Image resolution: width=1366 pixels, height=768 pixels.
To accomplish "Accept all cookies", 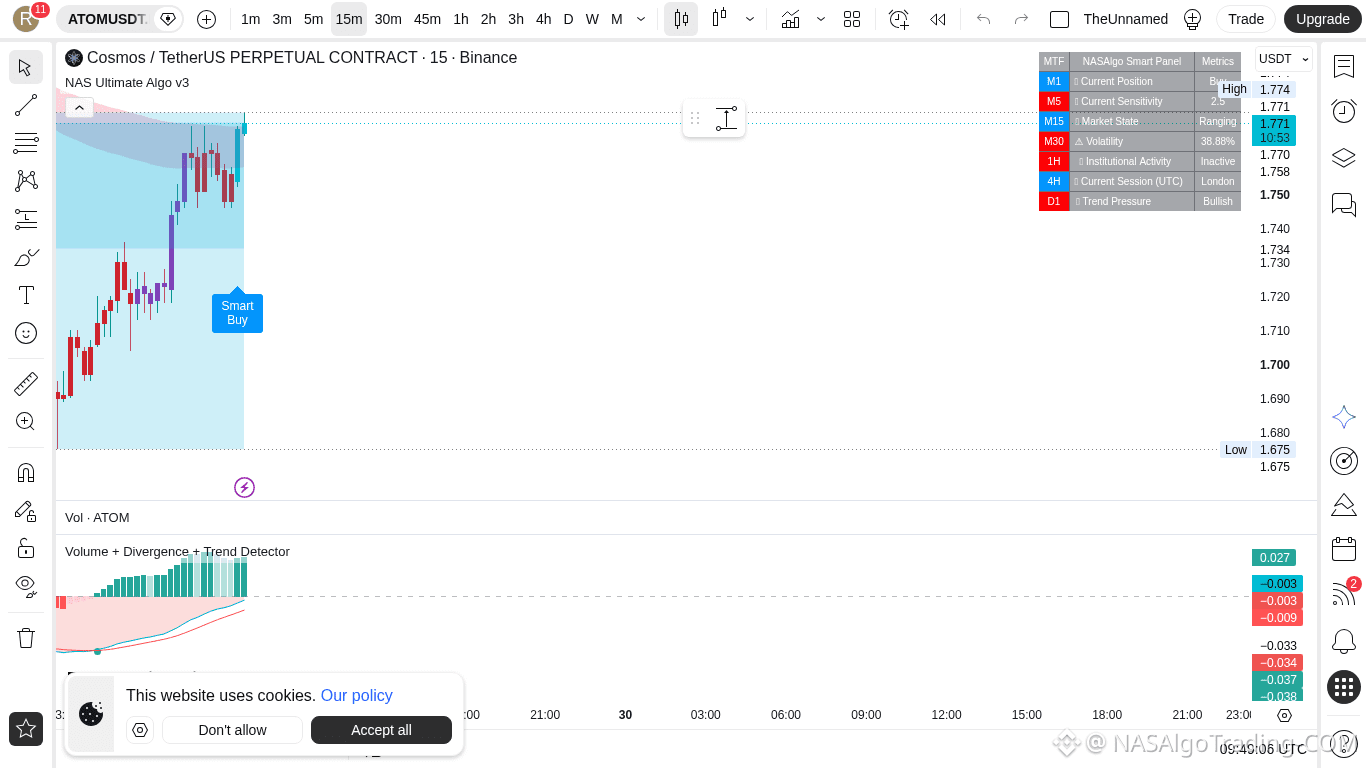I will [381, 730].
